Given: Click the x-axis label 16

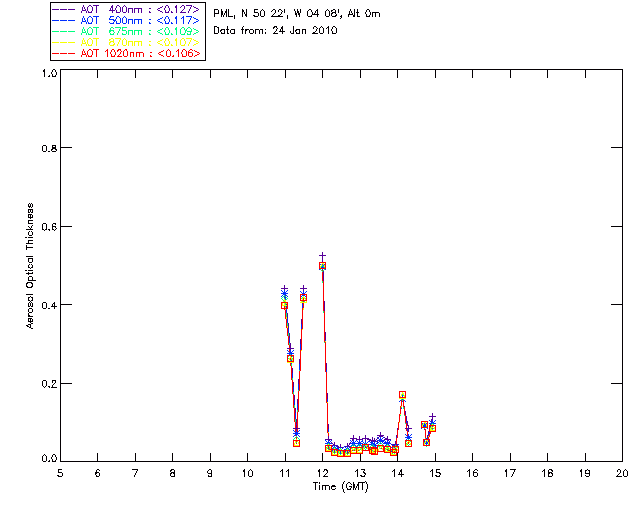Looking at the screenshot, I should (472, 473).
